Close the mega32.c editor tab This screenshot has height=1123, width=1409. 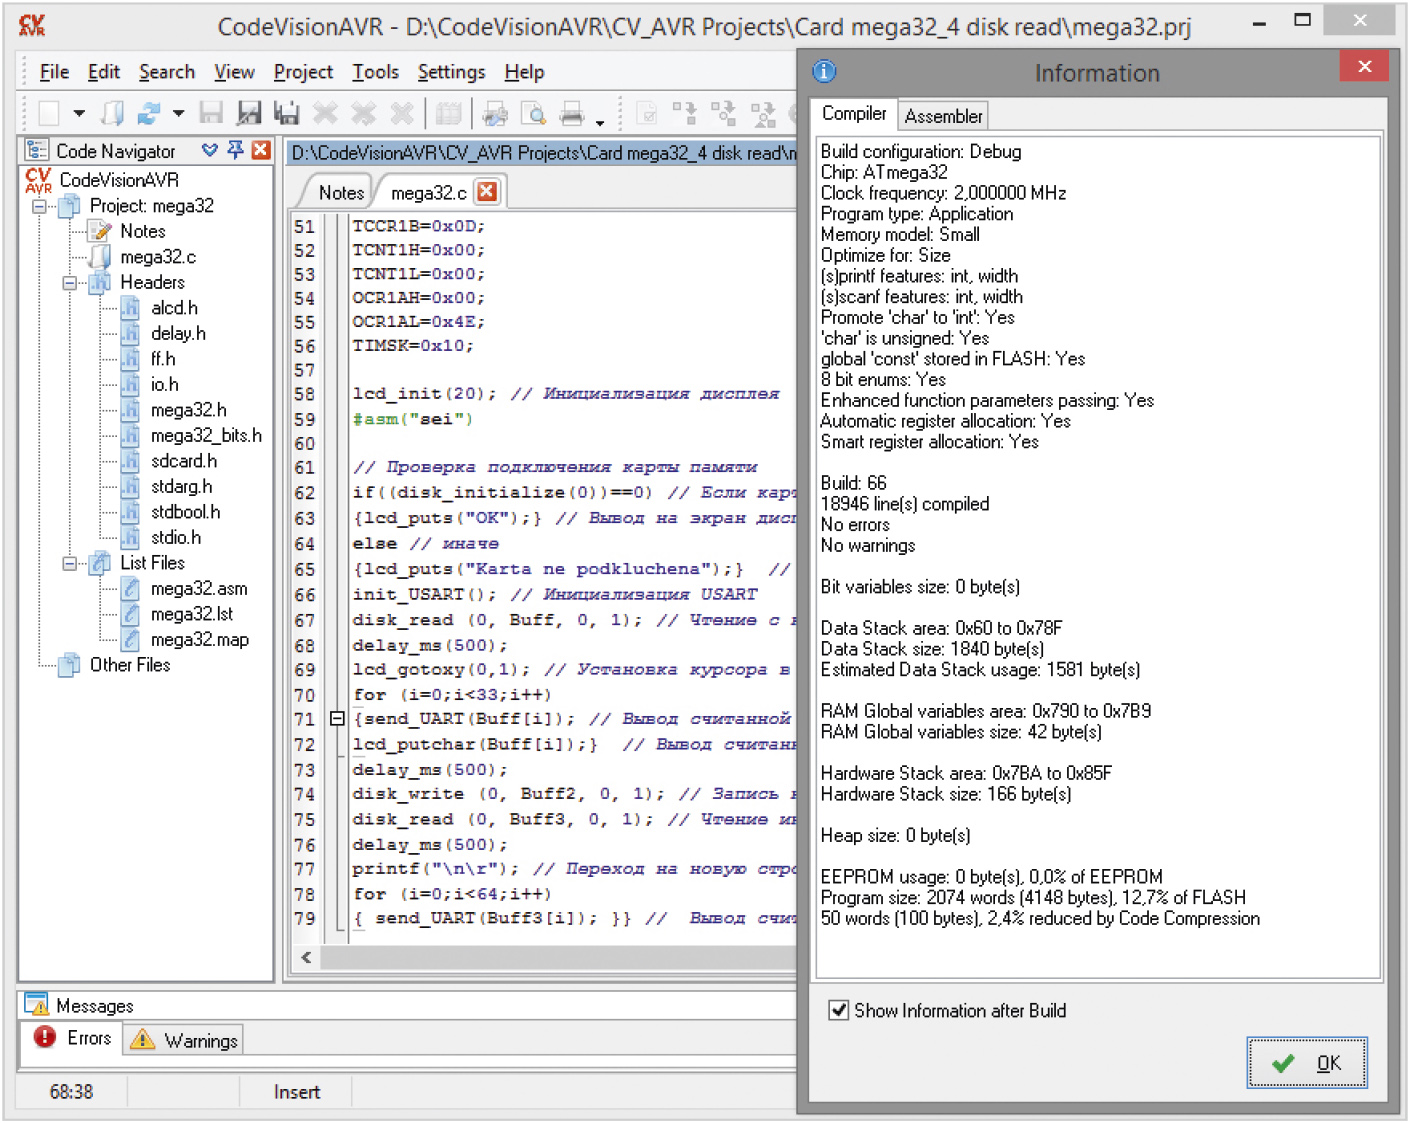pyautogui.click(x=487, y=191)
